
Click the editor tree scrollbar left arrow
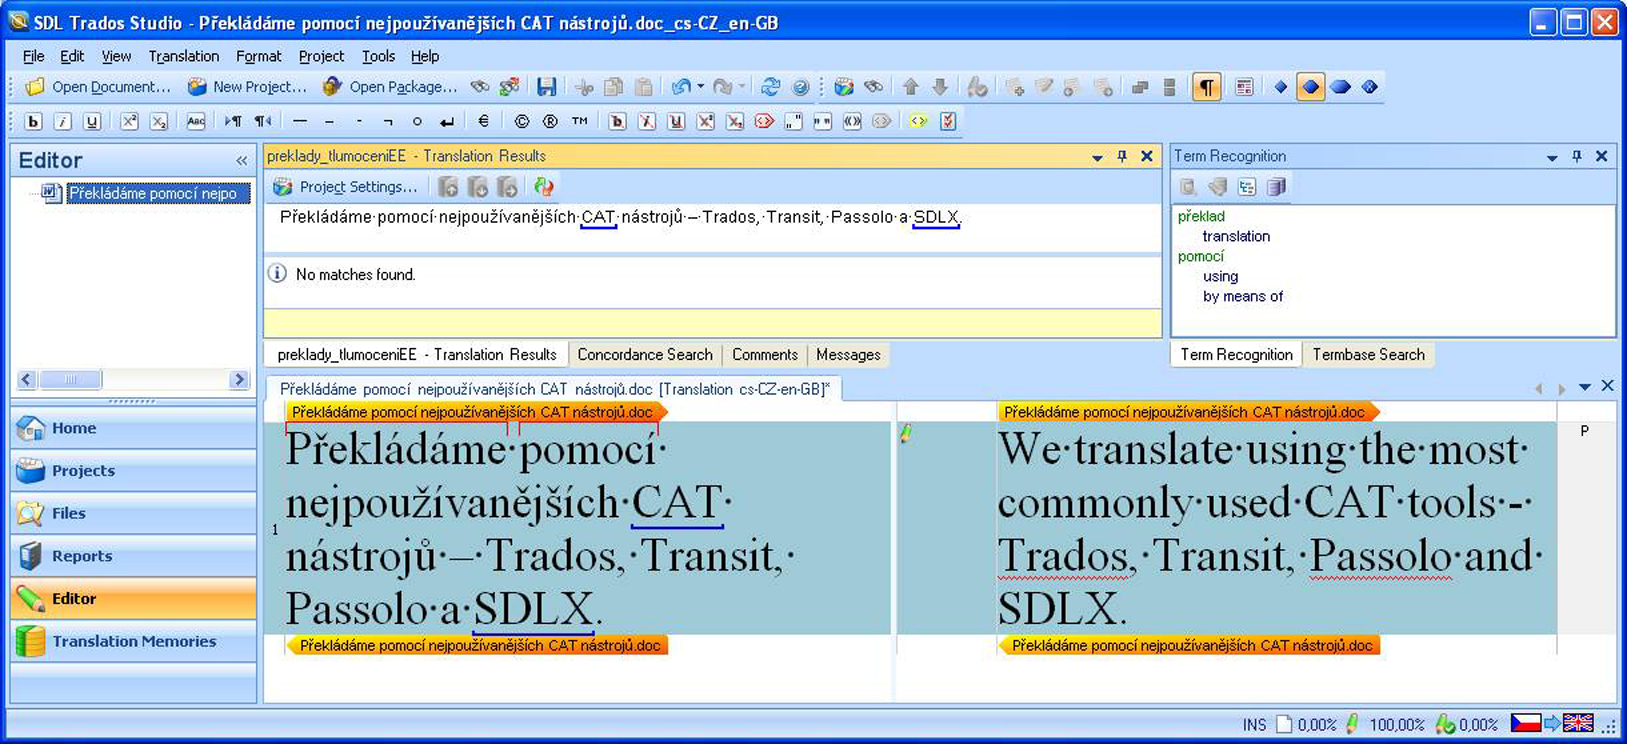[x=27, y=379]
